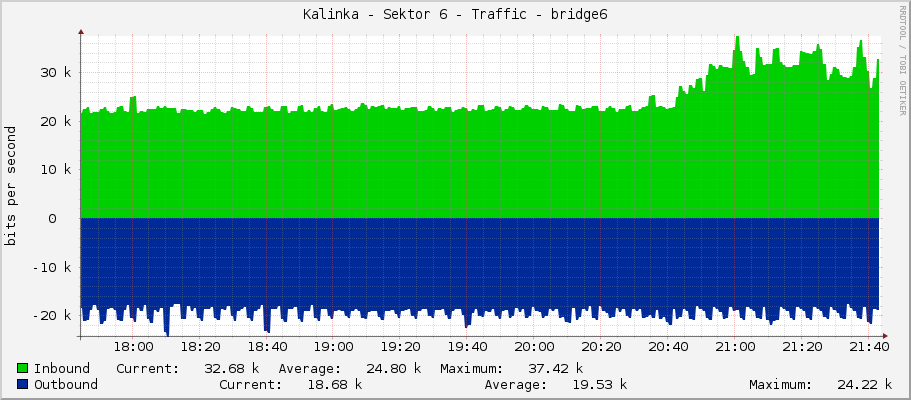Click the Outbound maximum value '24.22 k'
This screenshot has width=911, height=400.
click(x=865, y=384)
